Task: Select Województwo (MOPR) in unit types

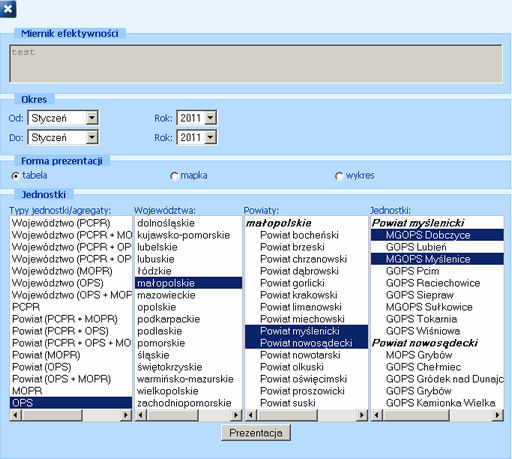Action: (71, 271)
